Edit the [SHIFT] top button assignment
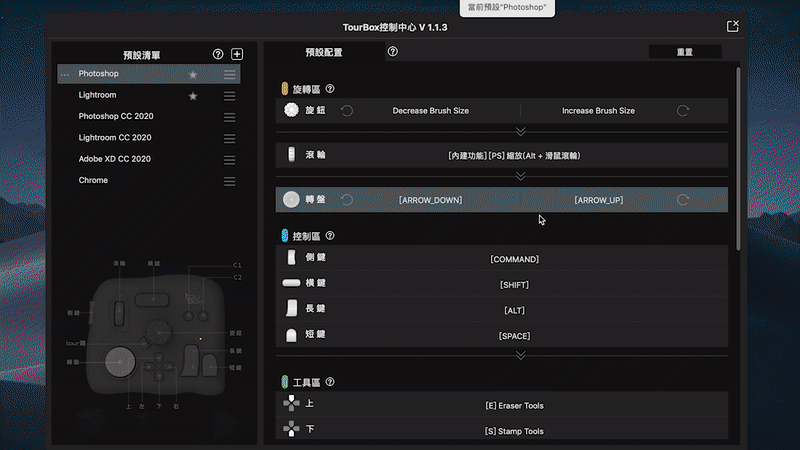The width and height of the screenshot is (800, 450). click(x=514, y=285)
